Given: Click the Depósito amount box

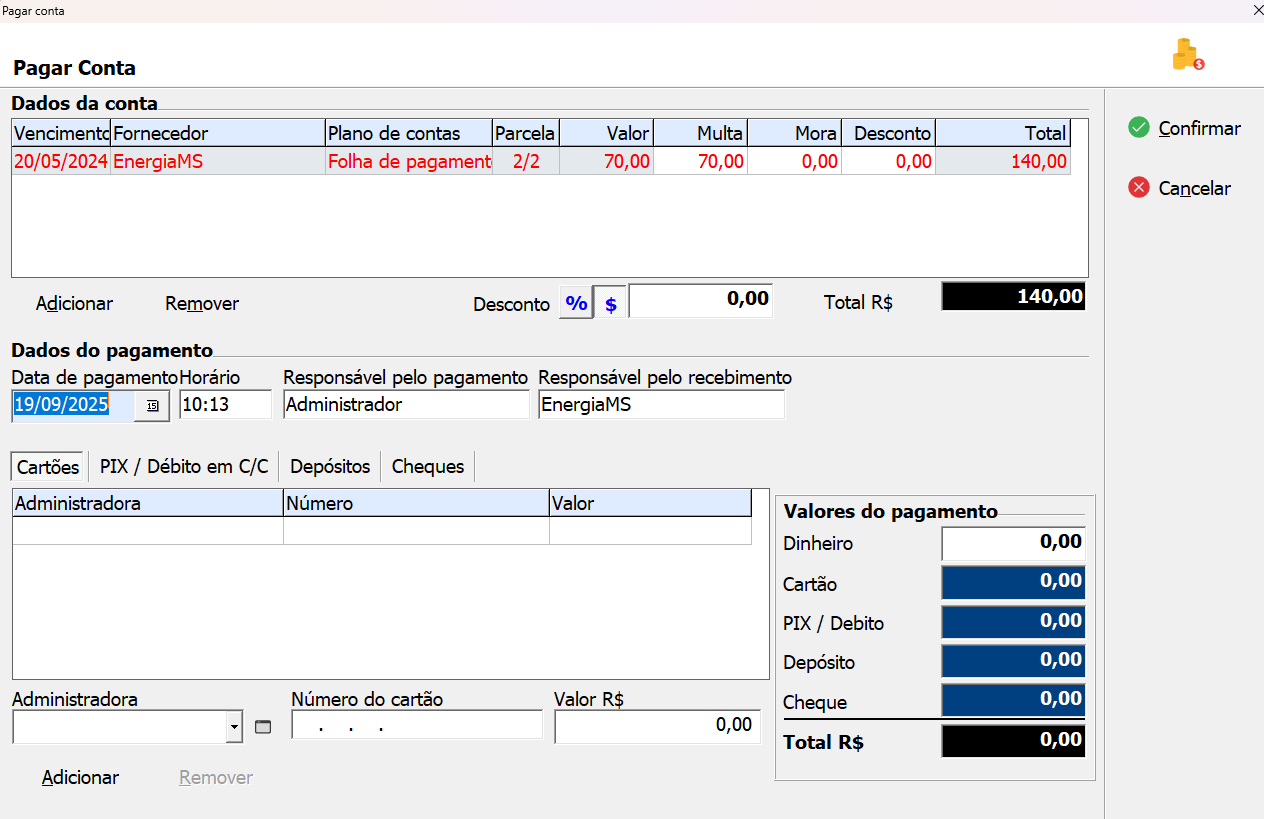Looking at the screenshot, I should pos(1013,661).
